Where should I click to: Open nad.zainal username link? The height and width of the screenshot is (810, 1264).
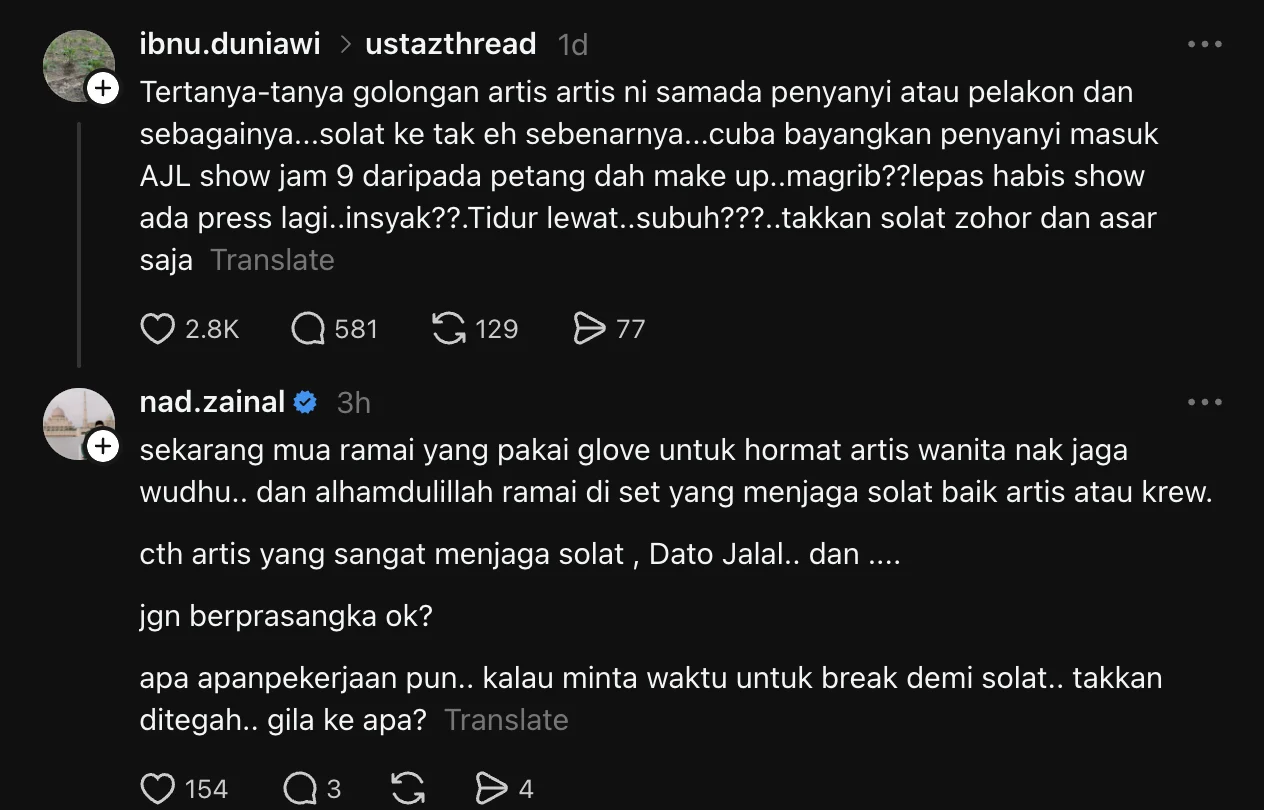pyautogui.click(x=212, y=402)
